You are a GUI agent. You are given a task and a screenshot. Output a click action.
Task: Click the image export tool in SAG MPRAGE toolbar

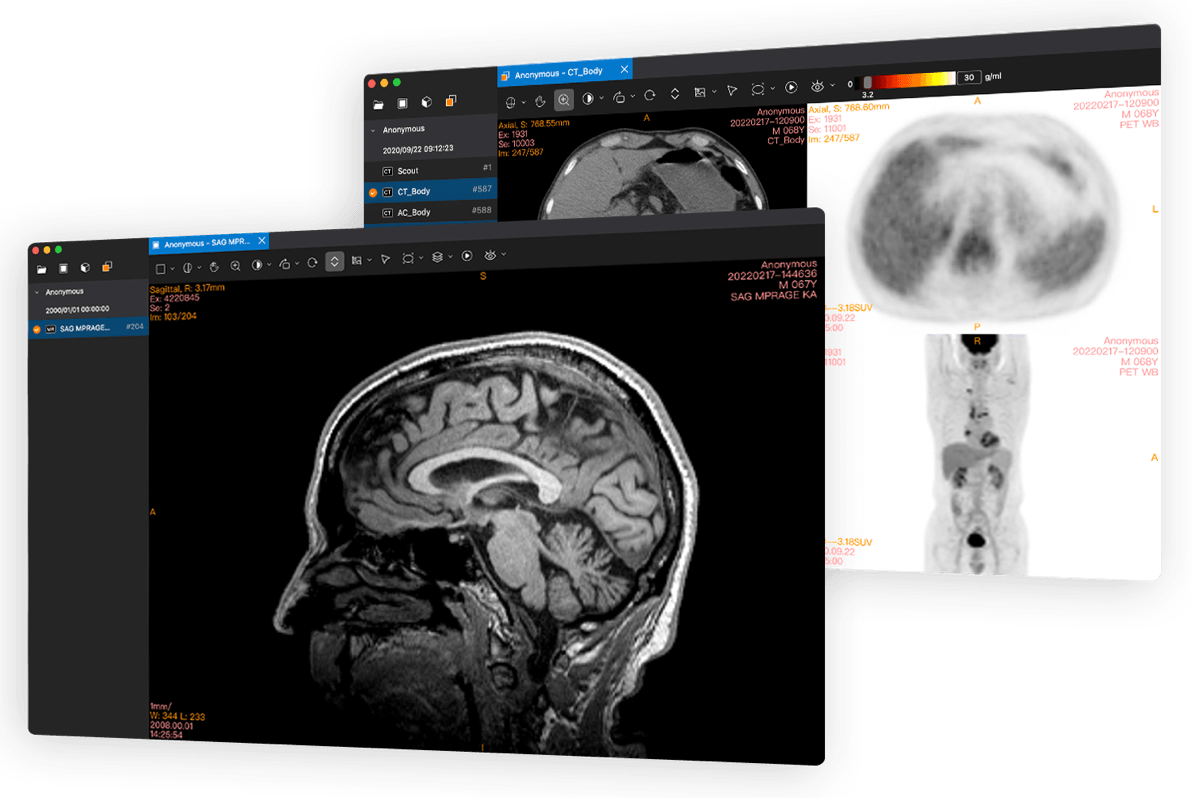357,261
